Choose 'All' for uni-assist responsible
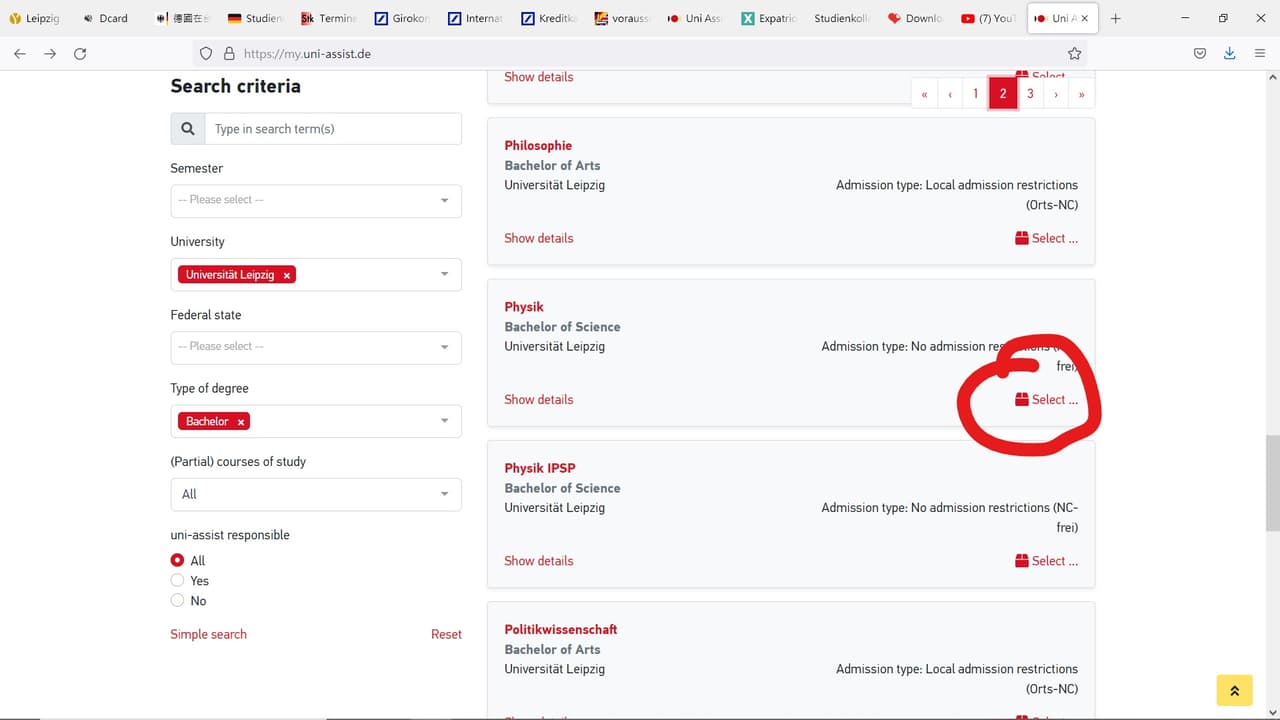This screenshot has width=1280, height=720. [x=177, y=561]
